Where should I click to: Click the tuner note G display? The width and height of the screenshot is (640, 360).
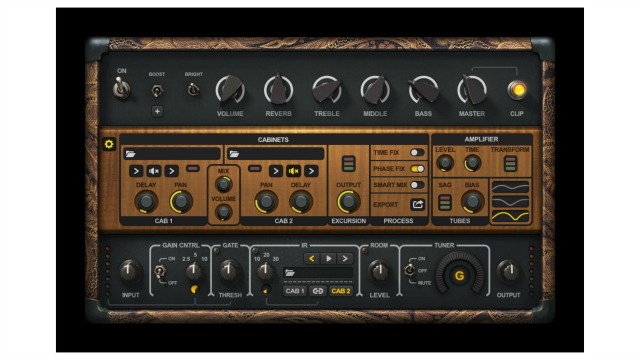pyautogui.click(x=460, y=276)
